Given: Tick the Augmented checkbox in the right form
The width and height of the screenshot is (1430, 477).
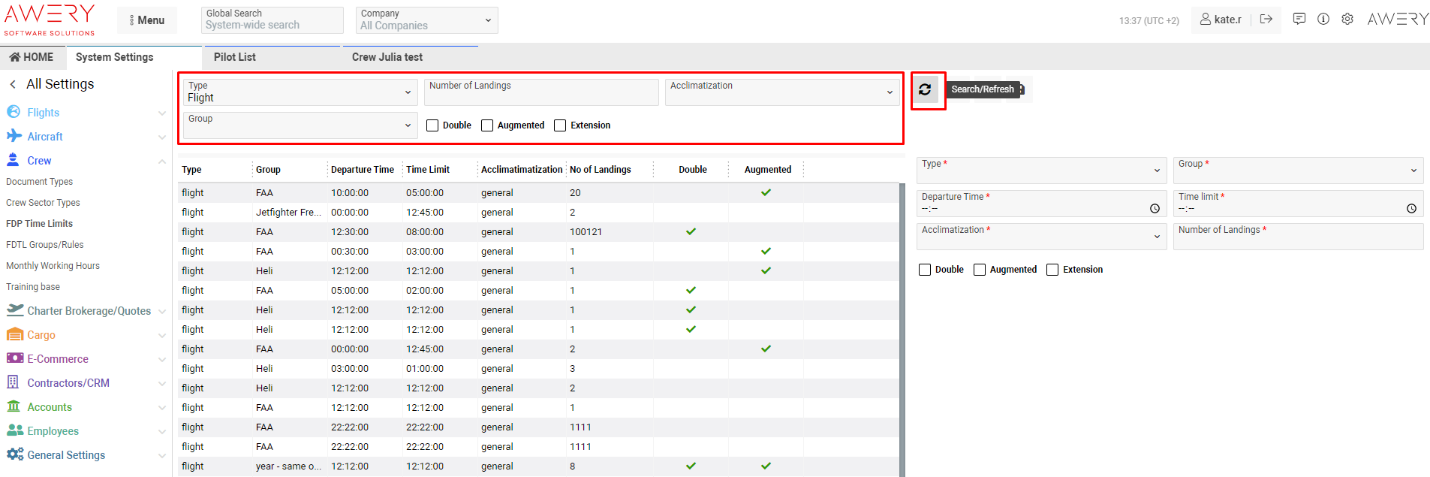Looking at the screenshot, I should 980,270.
